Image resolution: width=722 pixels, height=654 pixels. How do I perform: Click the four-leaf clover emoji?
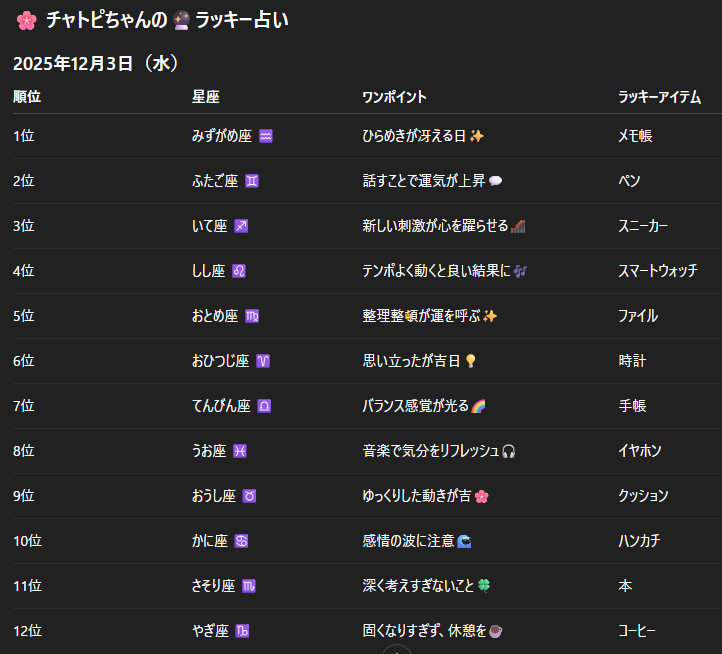pyautogui.click(x=482, y=586)
